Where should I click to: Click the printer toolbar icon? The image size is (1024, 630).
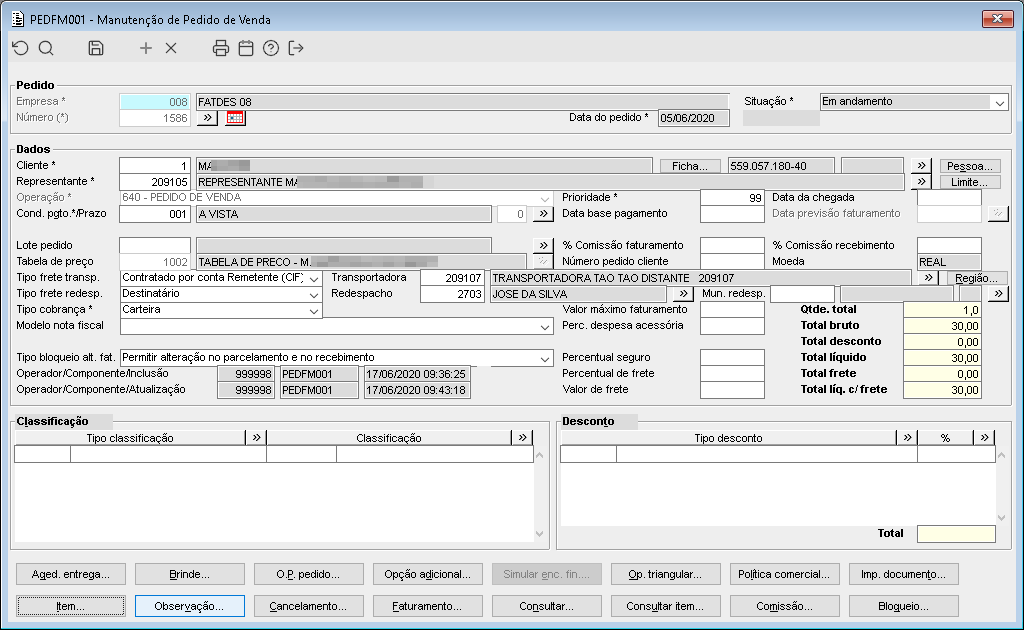pyautogui.click(x=221, y=48)
